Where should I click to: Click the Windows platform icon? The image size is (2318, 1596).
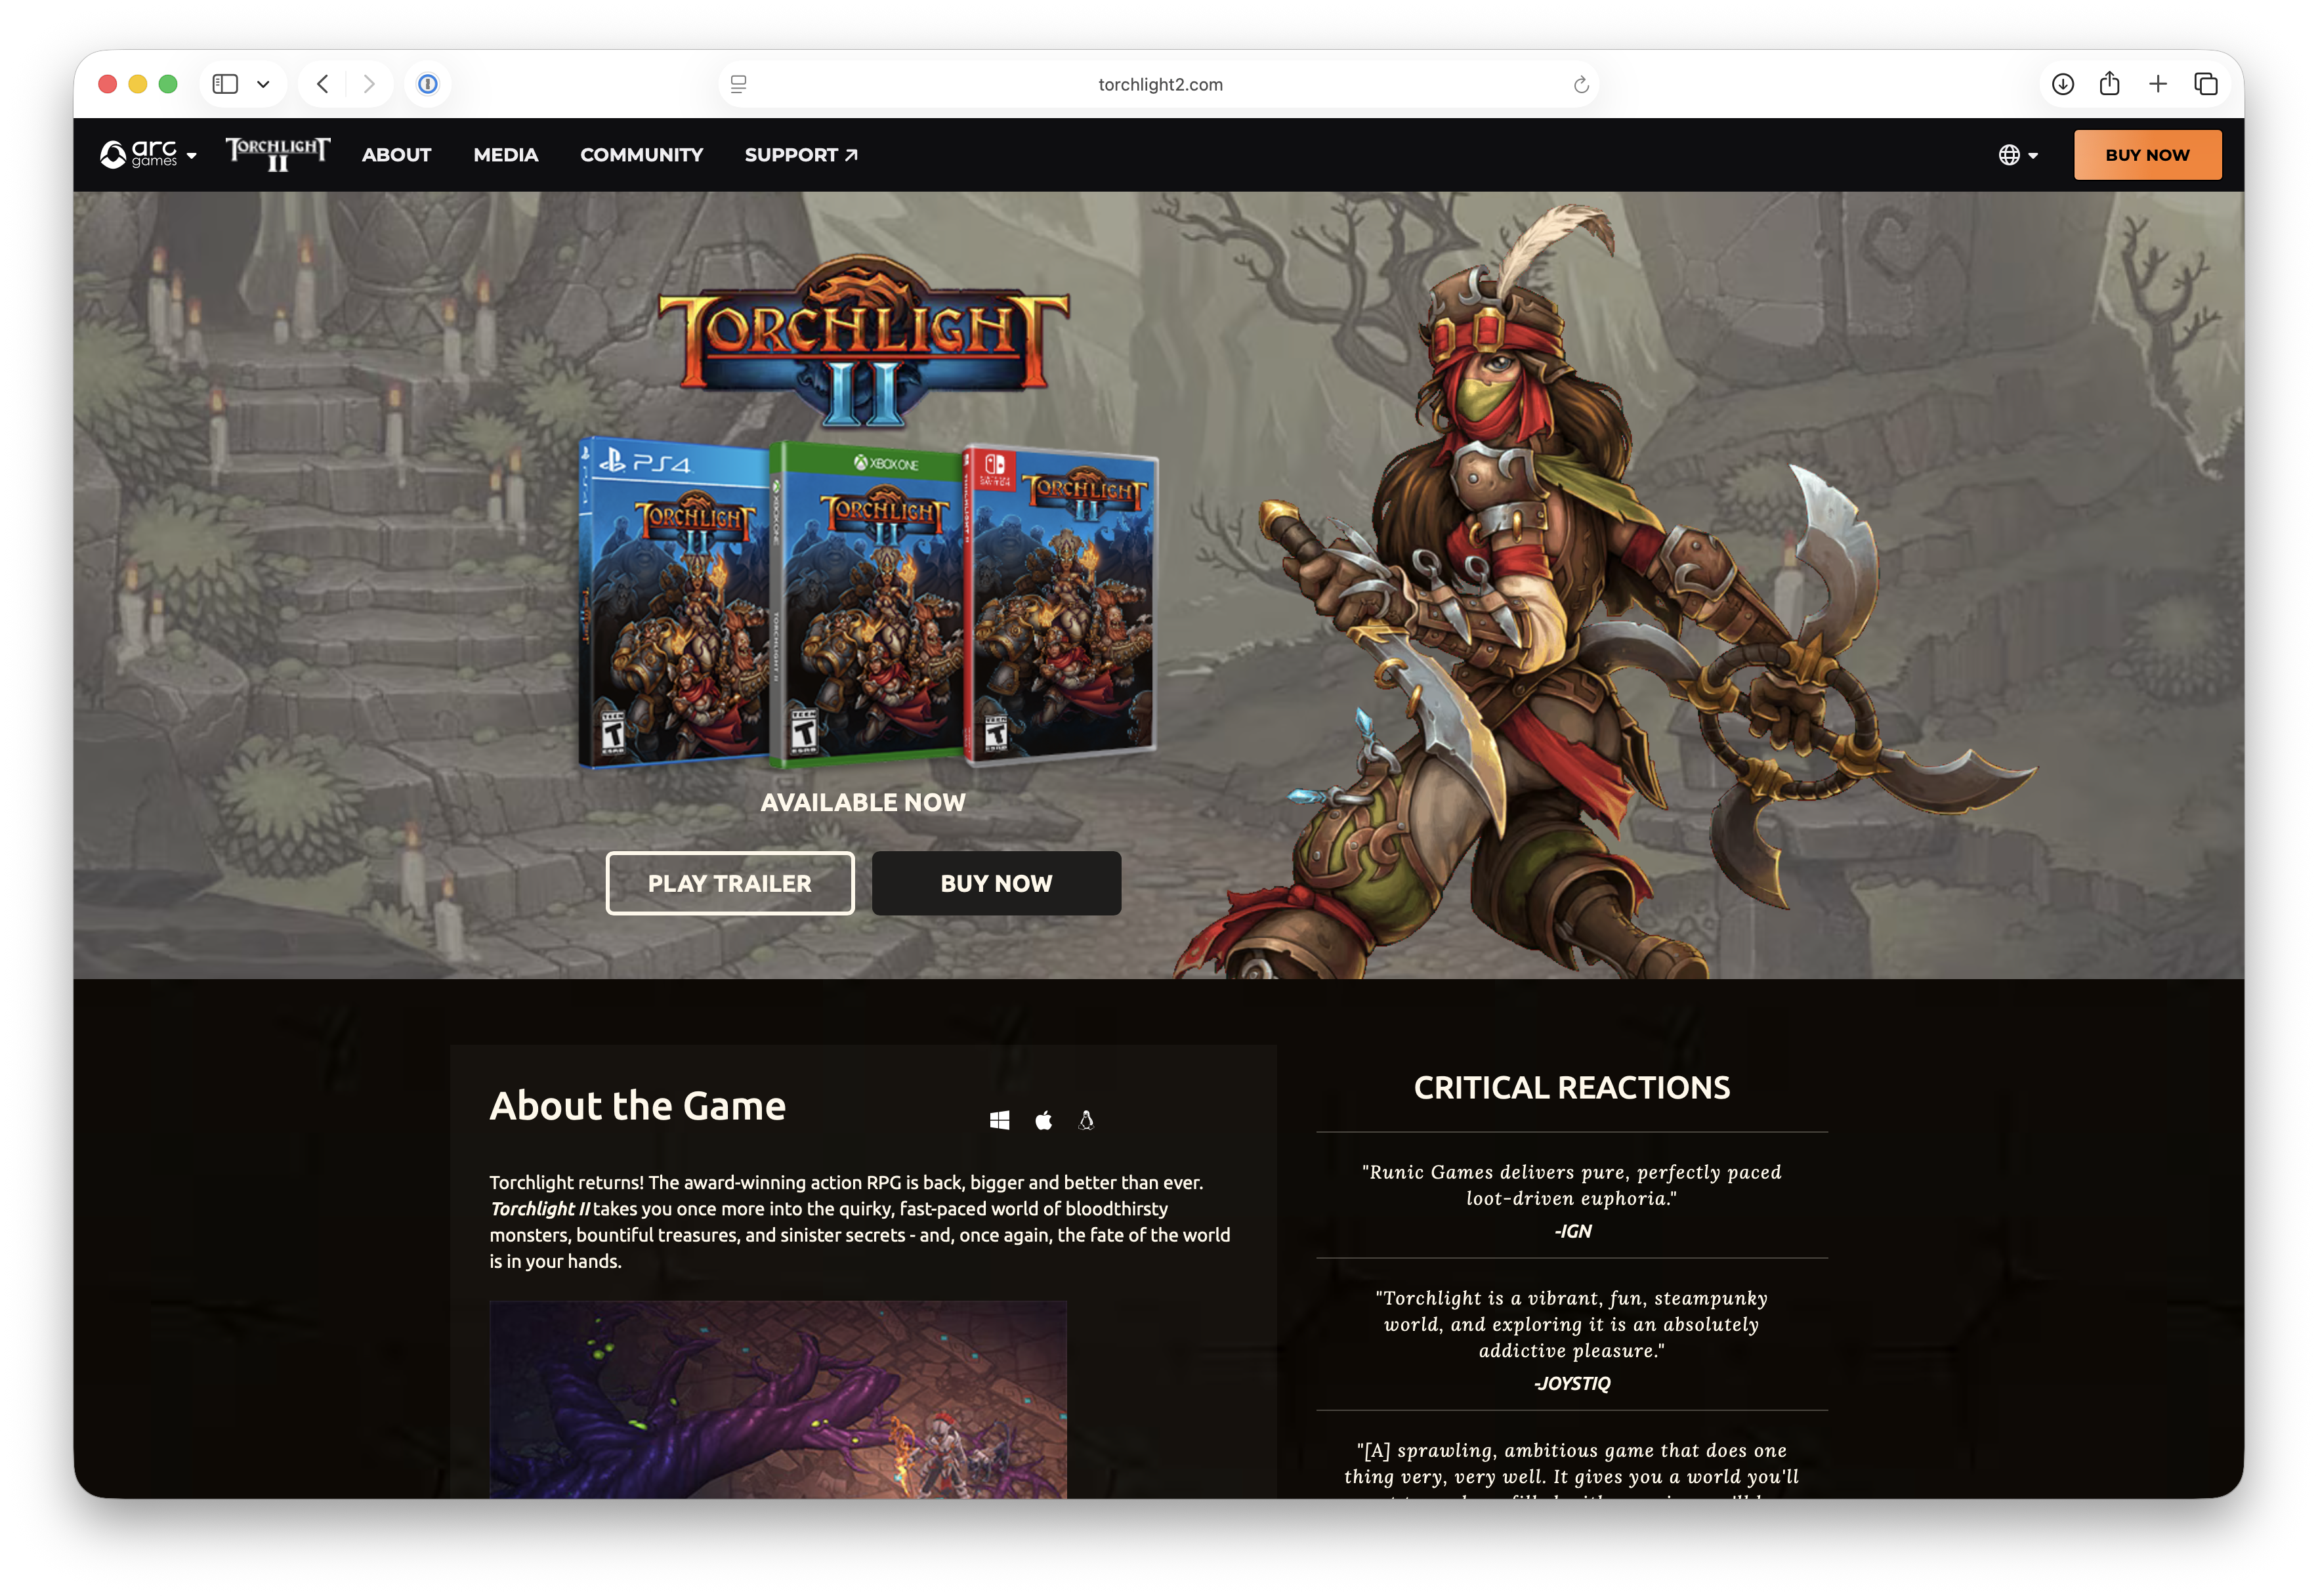click(x=999, y=1120)
